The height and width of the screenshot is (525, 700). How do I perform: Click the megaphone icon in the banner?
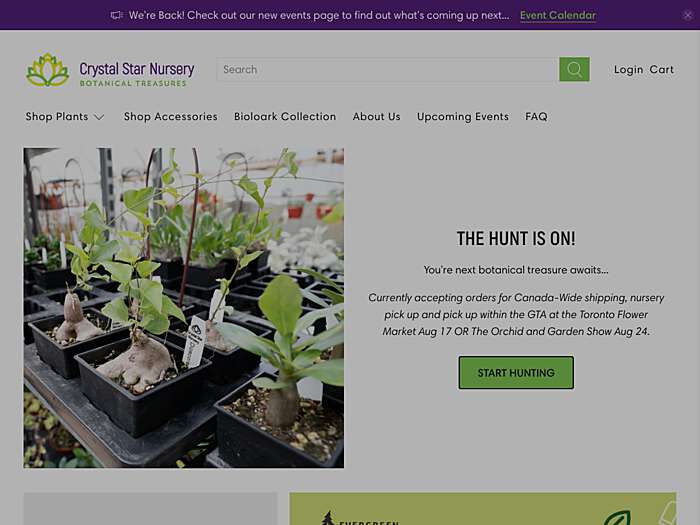[117, 15]
